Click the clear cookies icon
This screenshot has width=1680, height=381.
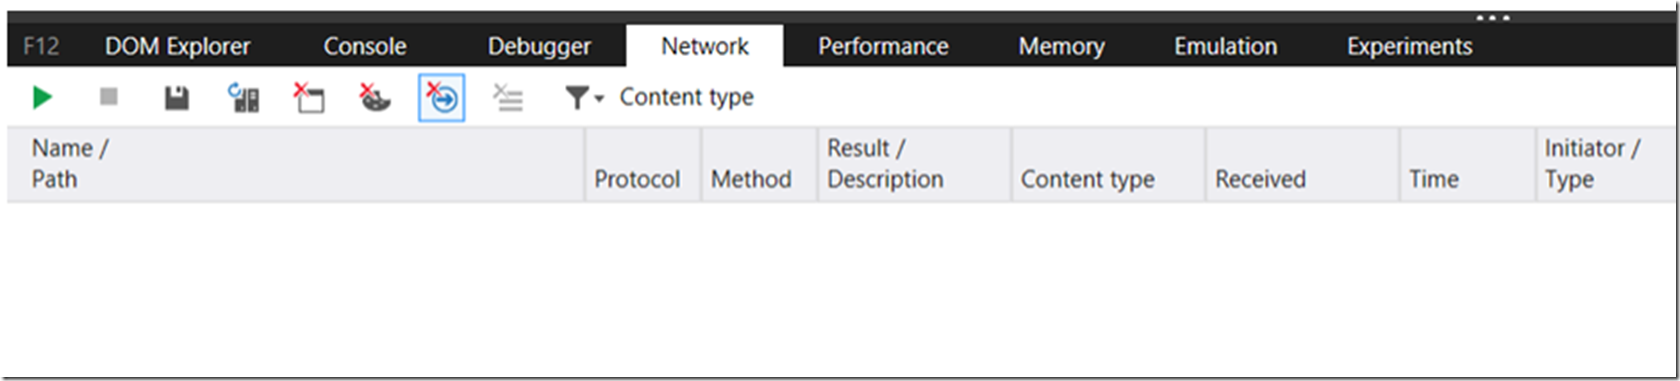(x=375, y=97)
